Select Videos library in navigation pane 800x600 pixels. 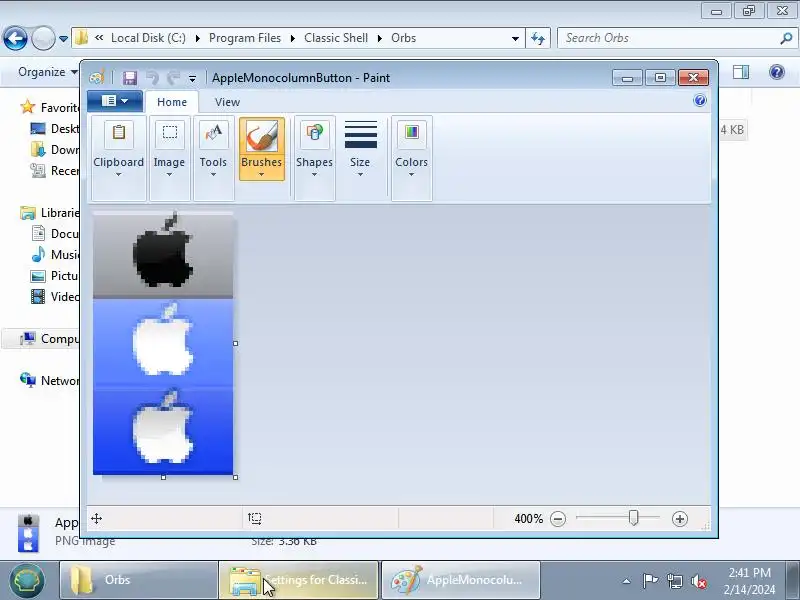click(55, 296)
